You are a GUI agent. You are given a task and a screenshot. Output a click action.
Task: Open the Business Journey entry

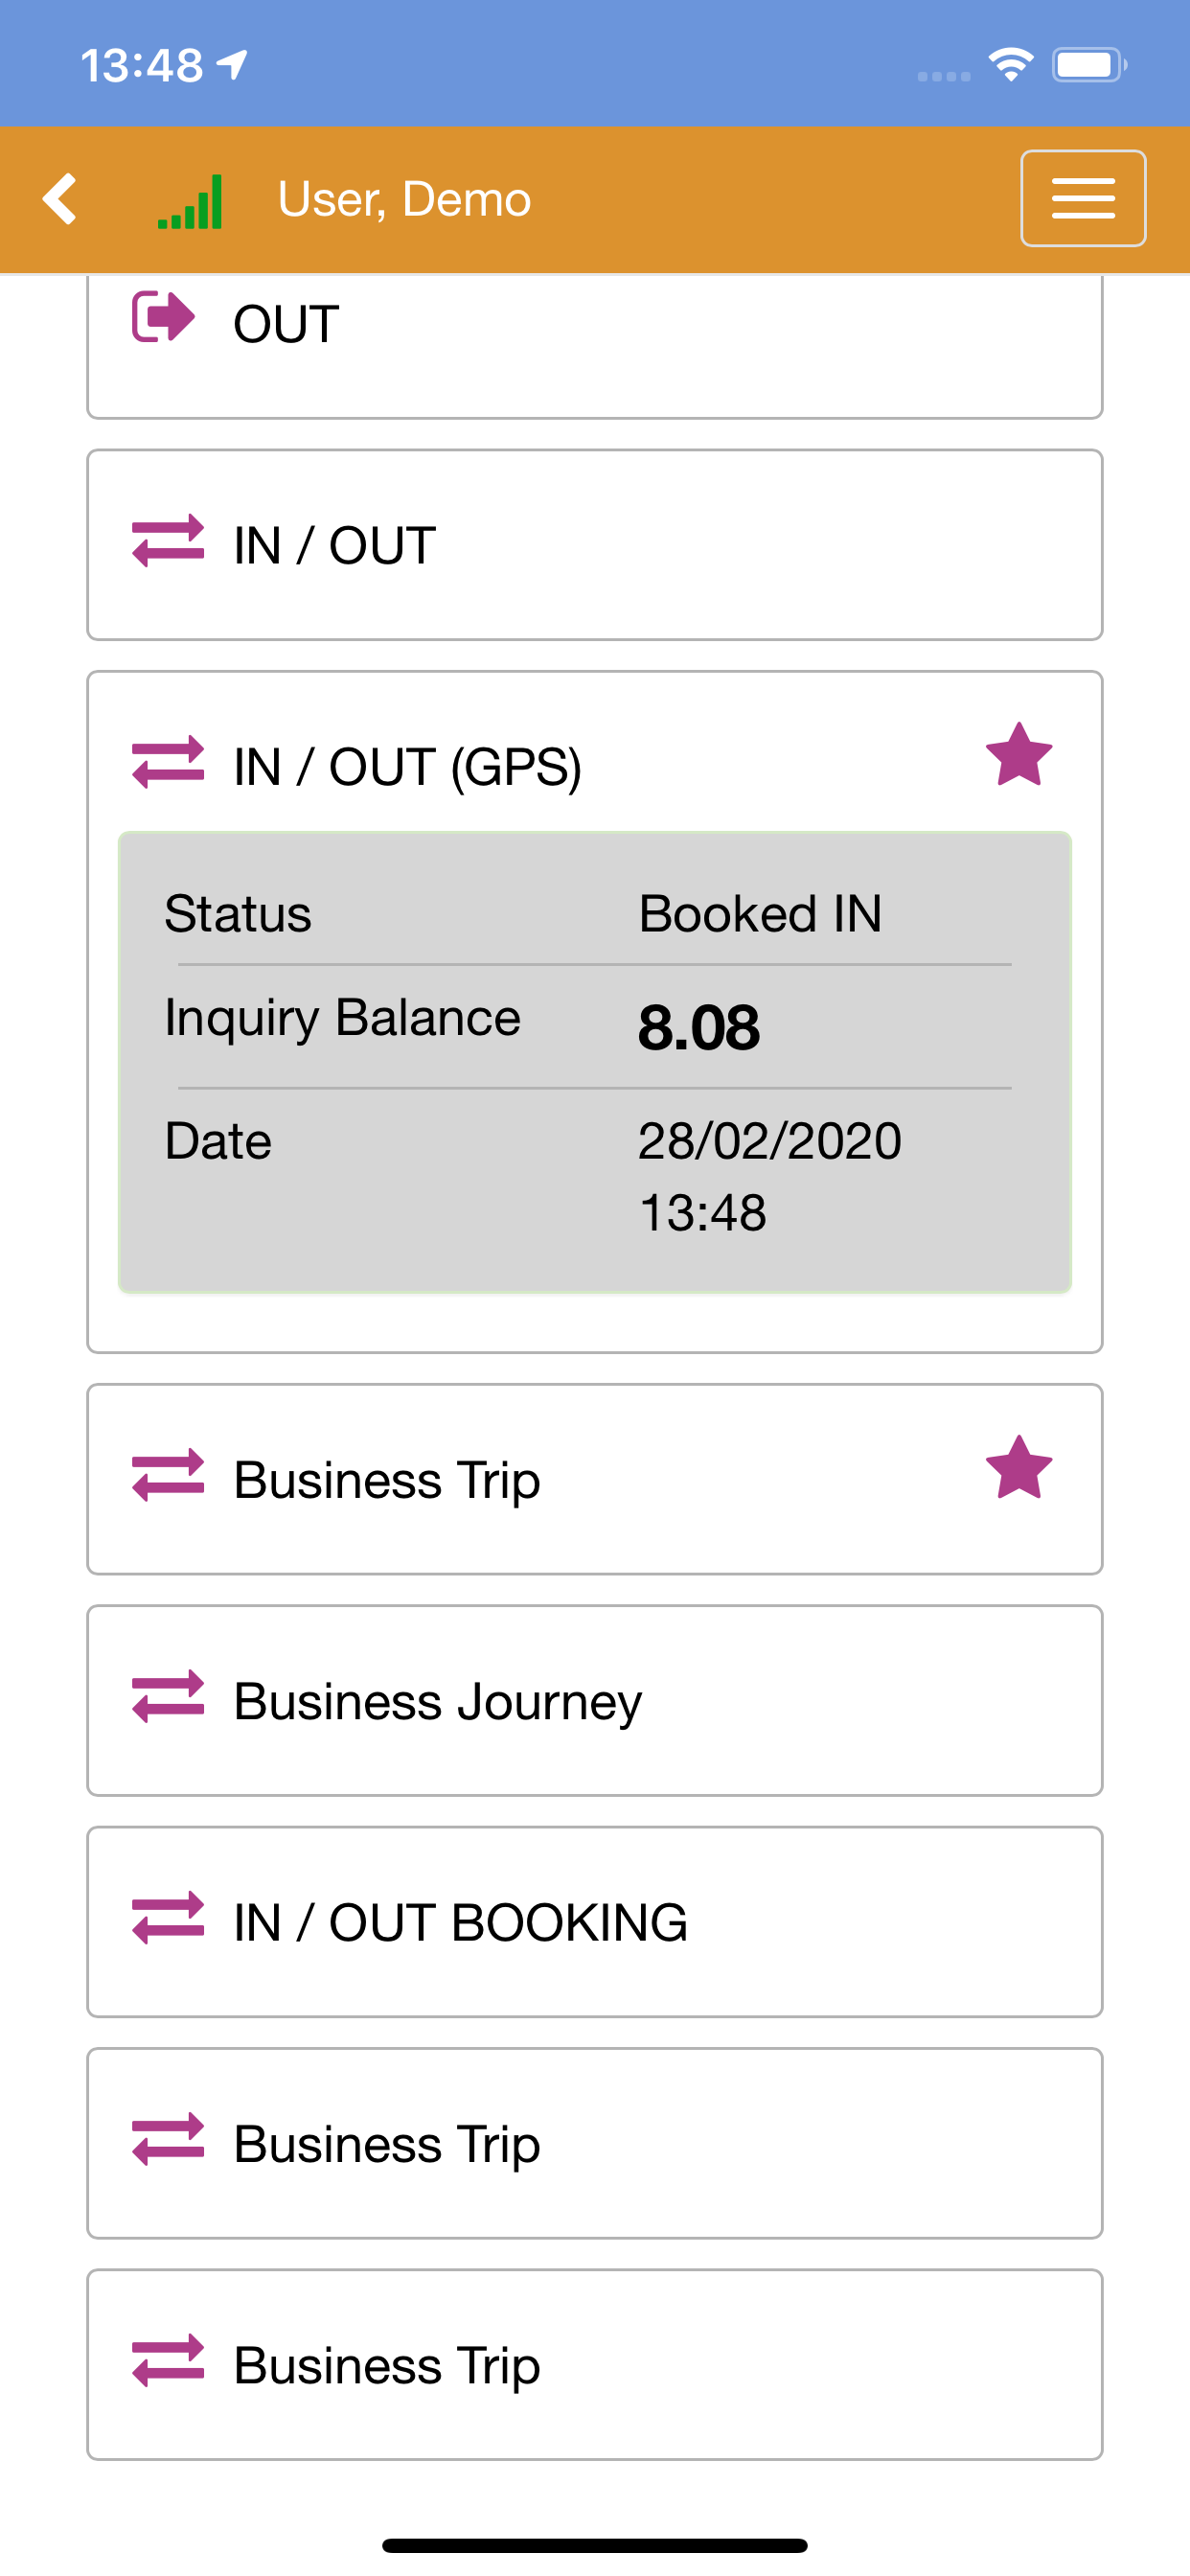pyautogui.click(x=594, y=1701)
